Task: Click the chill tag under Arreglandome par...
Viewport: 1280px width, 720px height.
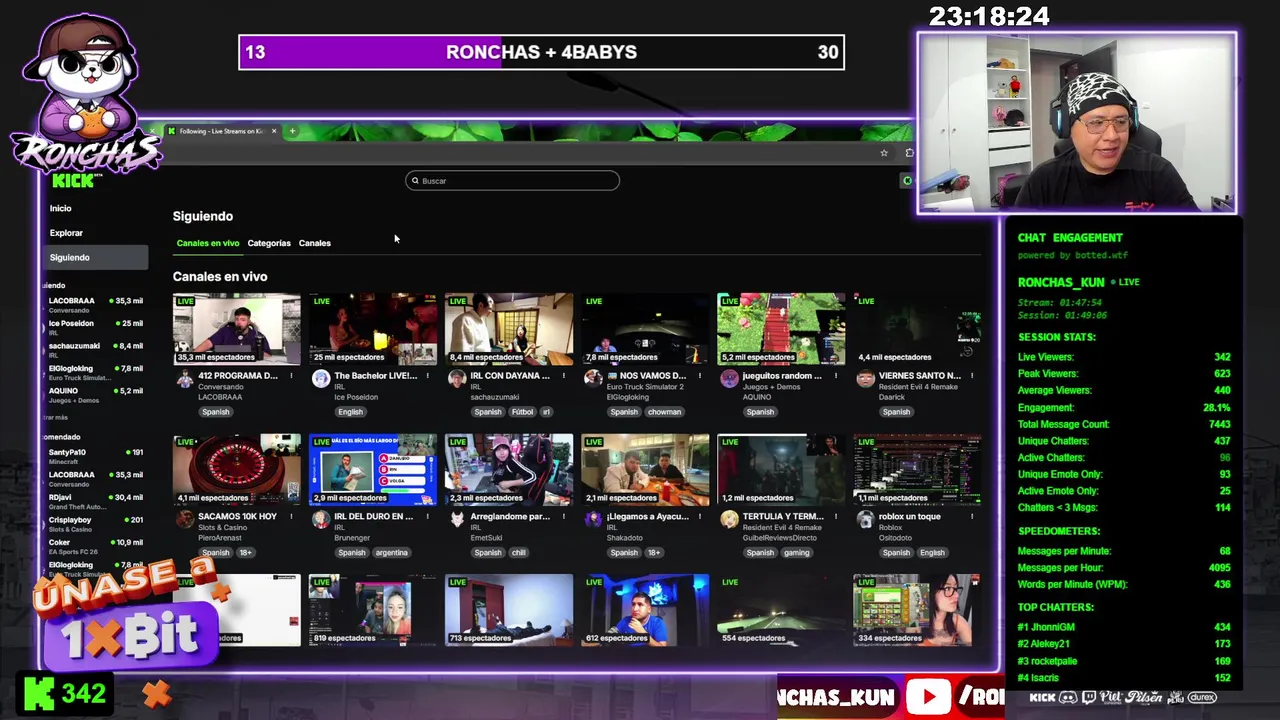Action: coord(518,552)
